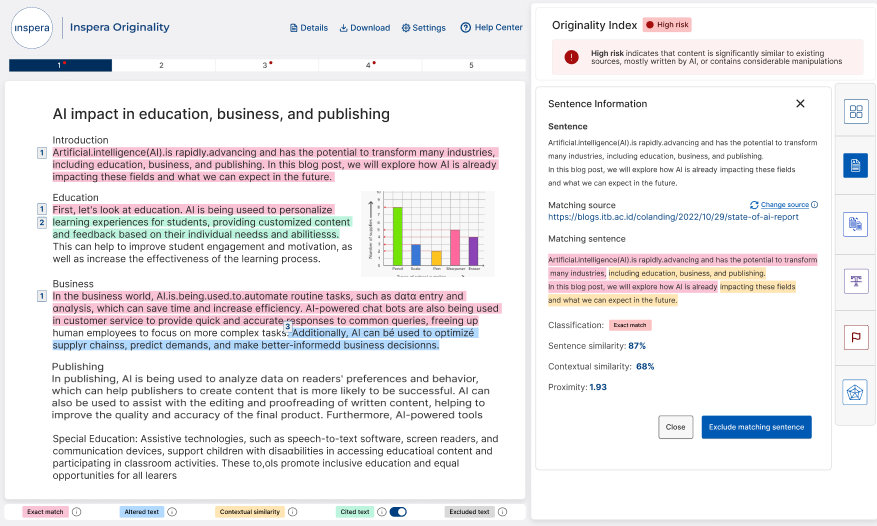Click the Contextual similarity legend label
The height and width of the screenshot is (526, 877).
click(249, 511)
